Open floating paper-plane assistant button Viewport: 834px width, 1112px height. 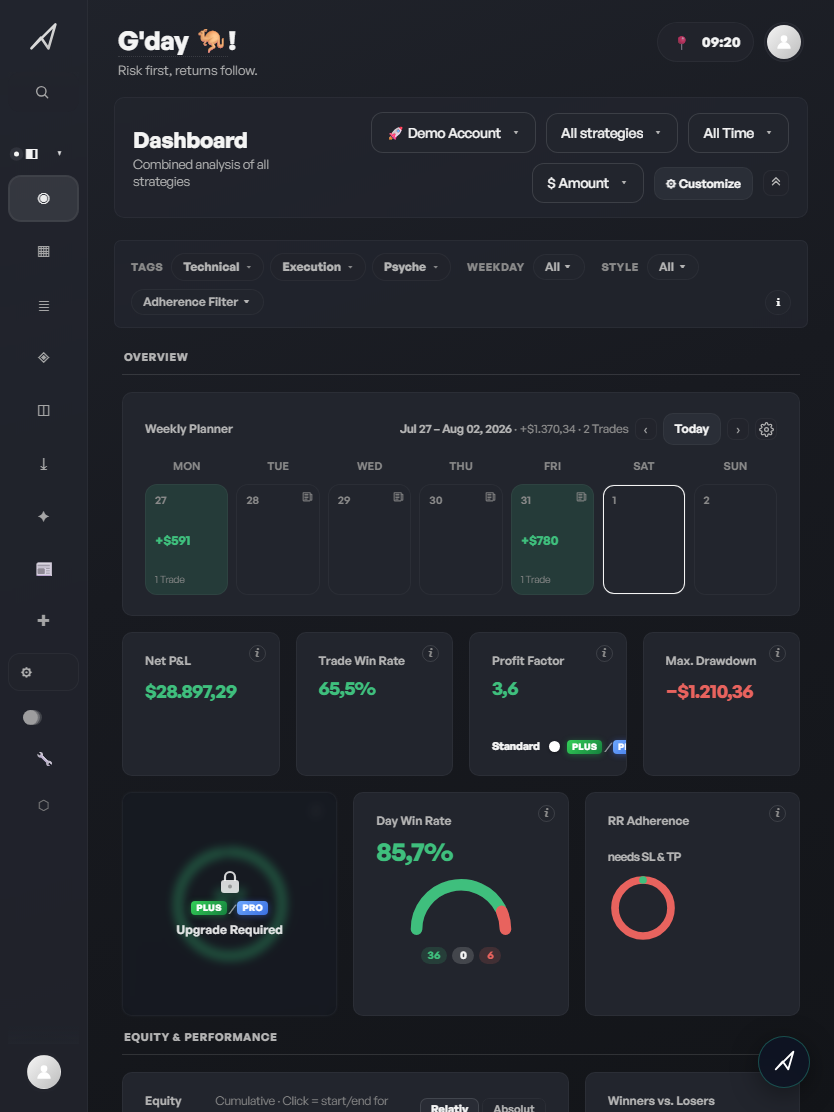[784, 1062]
